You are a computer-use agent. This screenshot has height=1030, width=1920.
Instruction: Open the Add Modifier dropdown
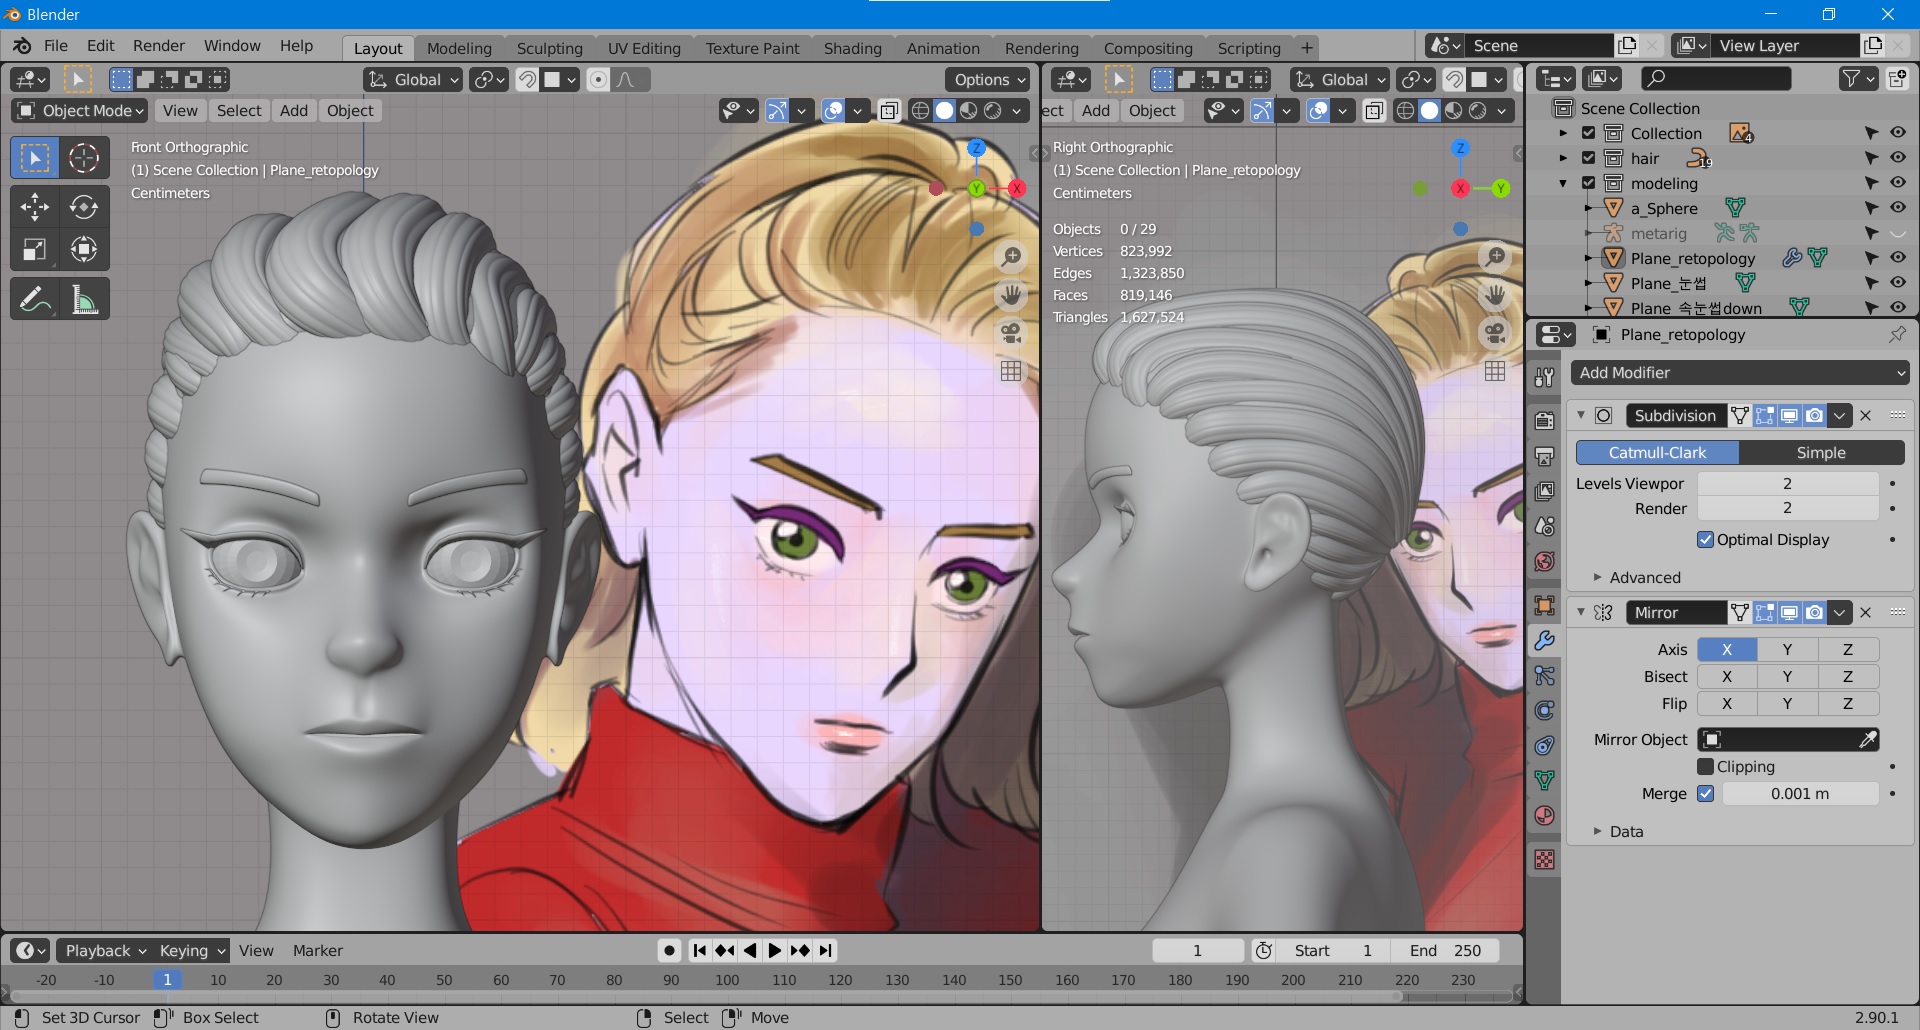[x=1740, y=373]
